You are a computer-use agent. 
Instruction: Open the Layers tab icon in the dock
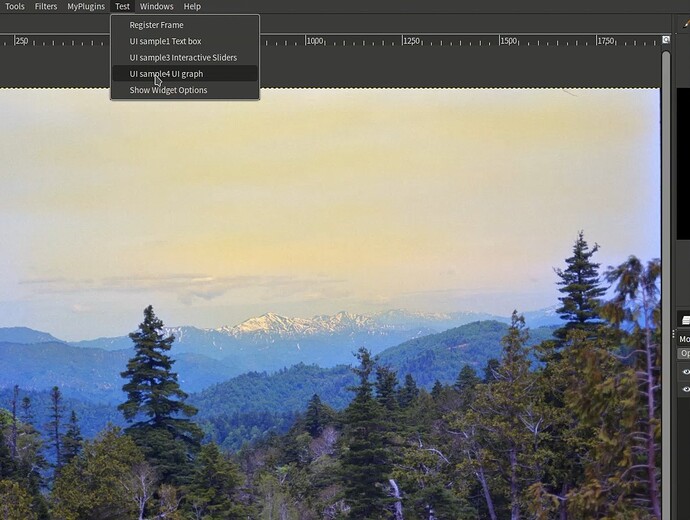click(x=686, y=320)
